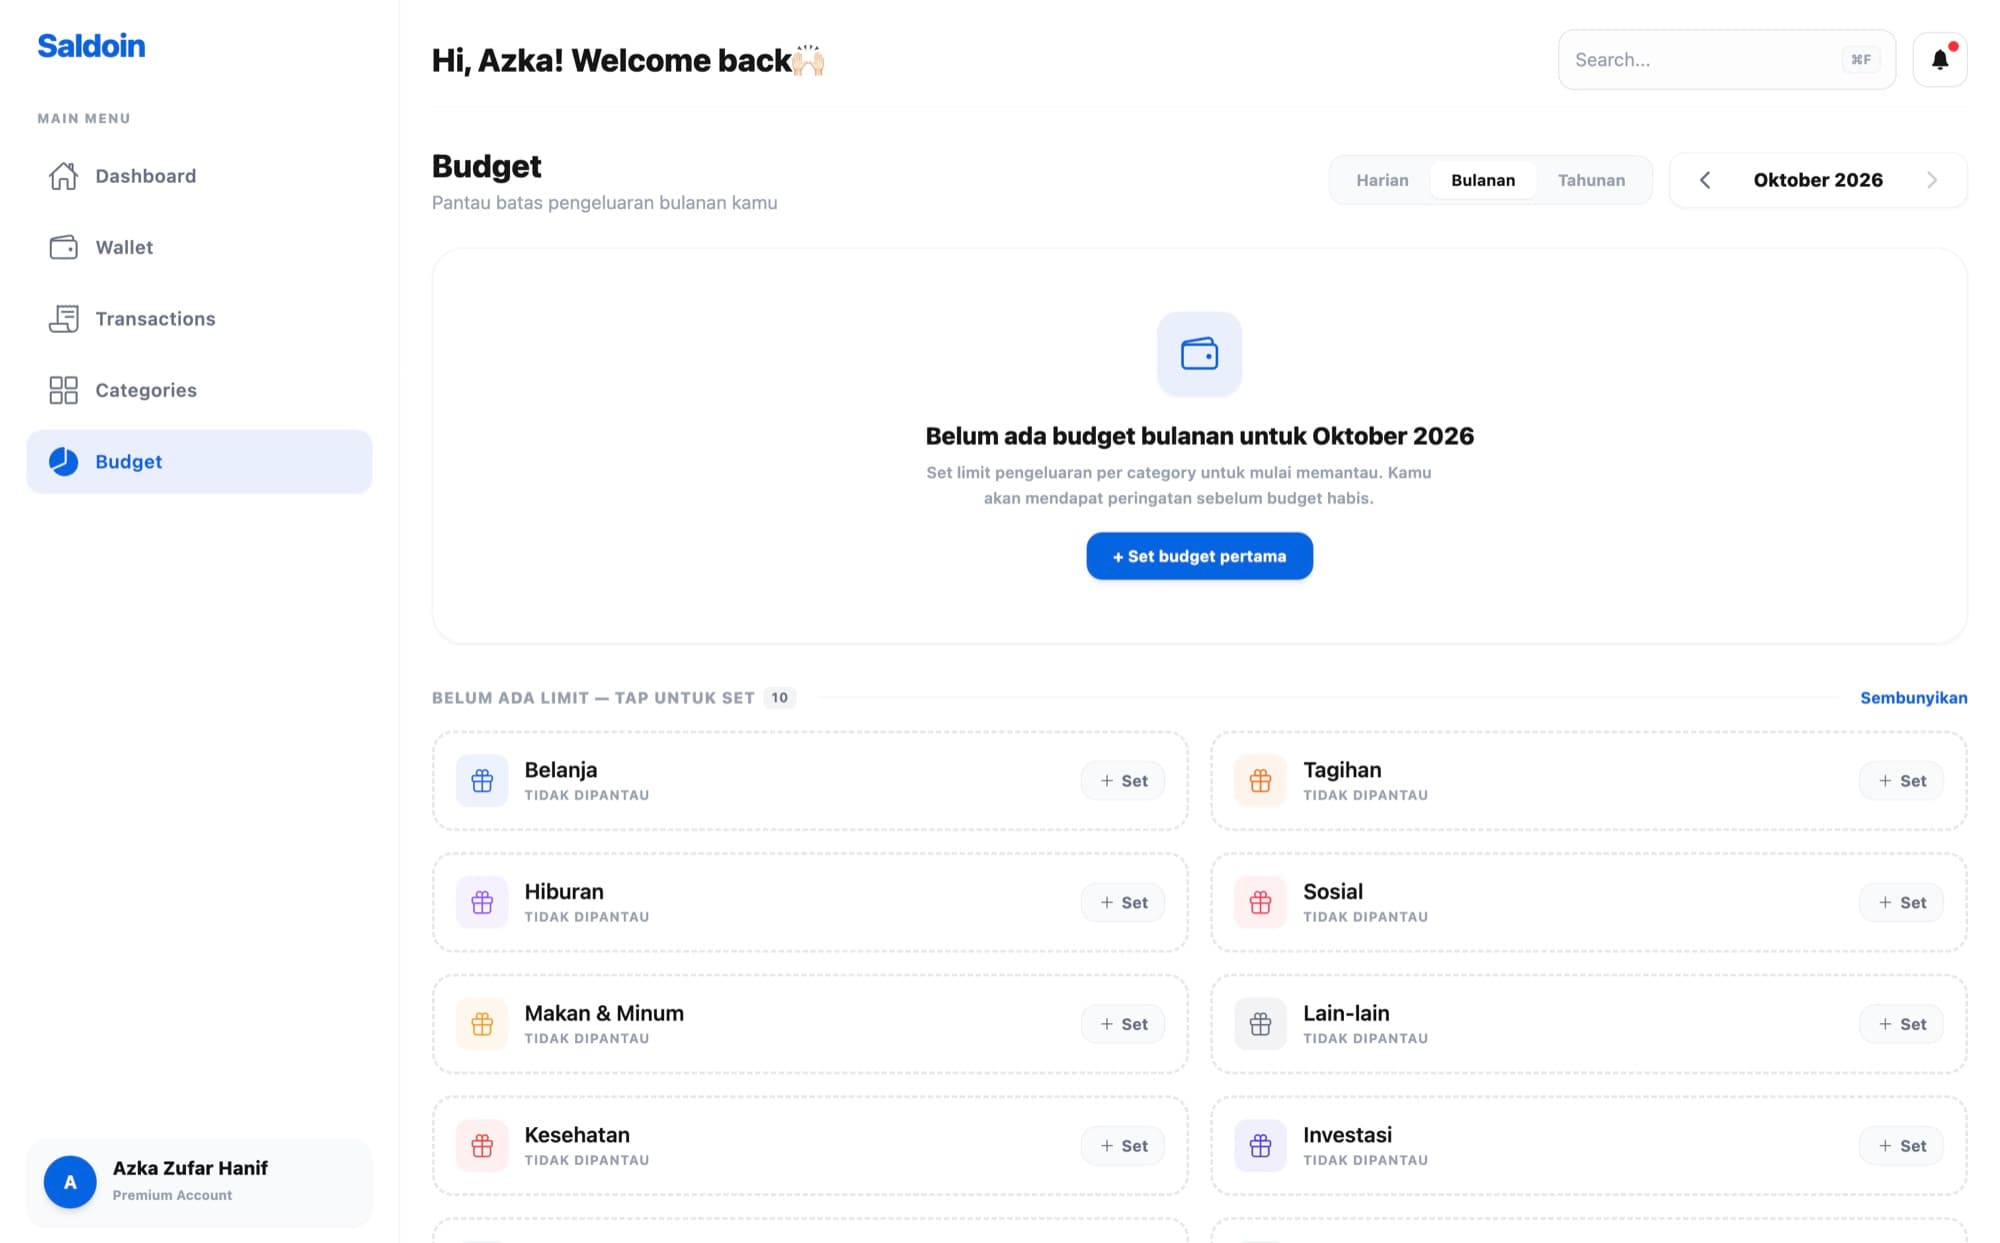Click the Saldoin logo
Image resolution: width=2000 pixels, height=1243 pixels.
tap(91, 45)
